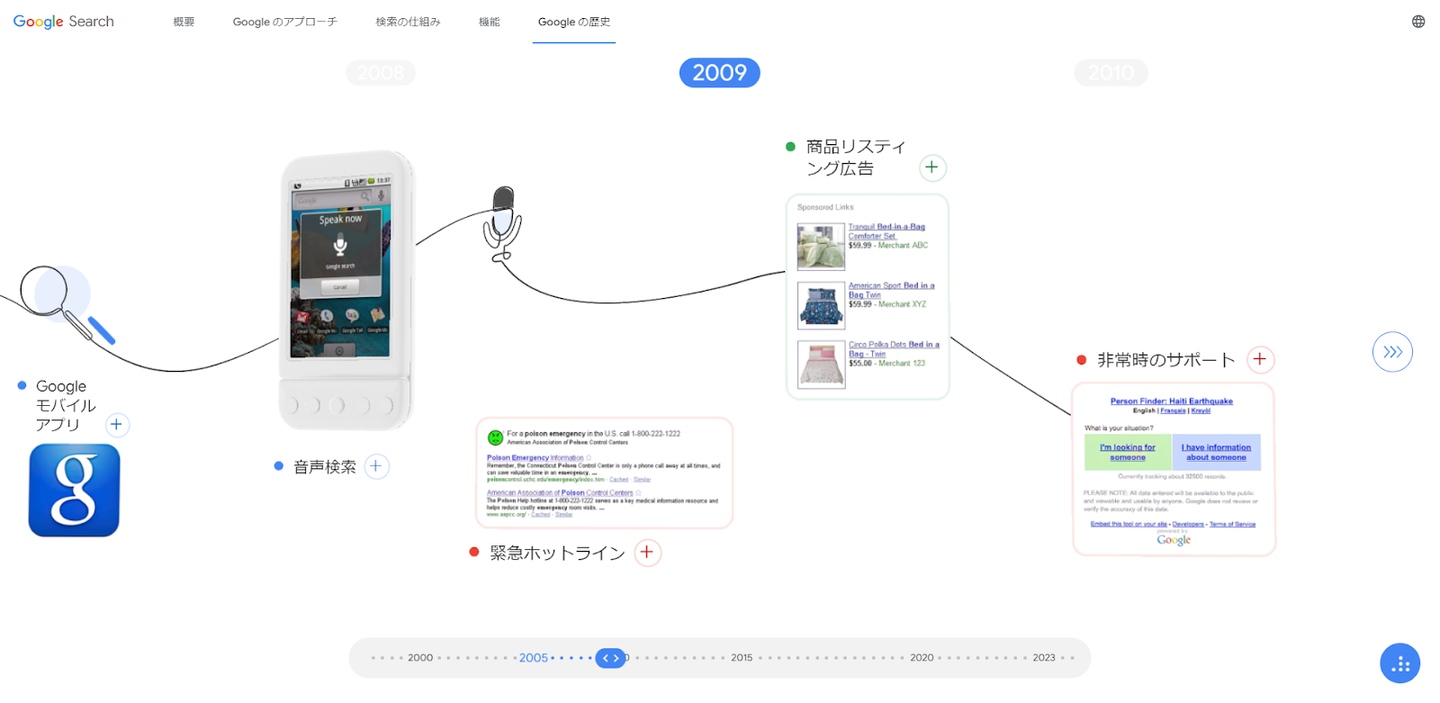The height and width of the screenshot is (703, 1440).
Task: Select 2023 on the timeline scrubber
Action: (1044, 658)
